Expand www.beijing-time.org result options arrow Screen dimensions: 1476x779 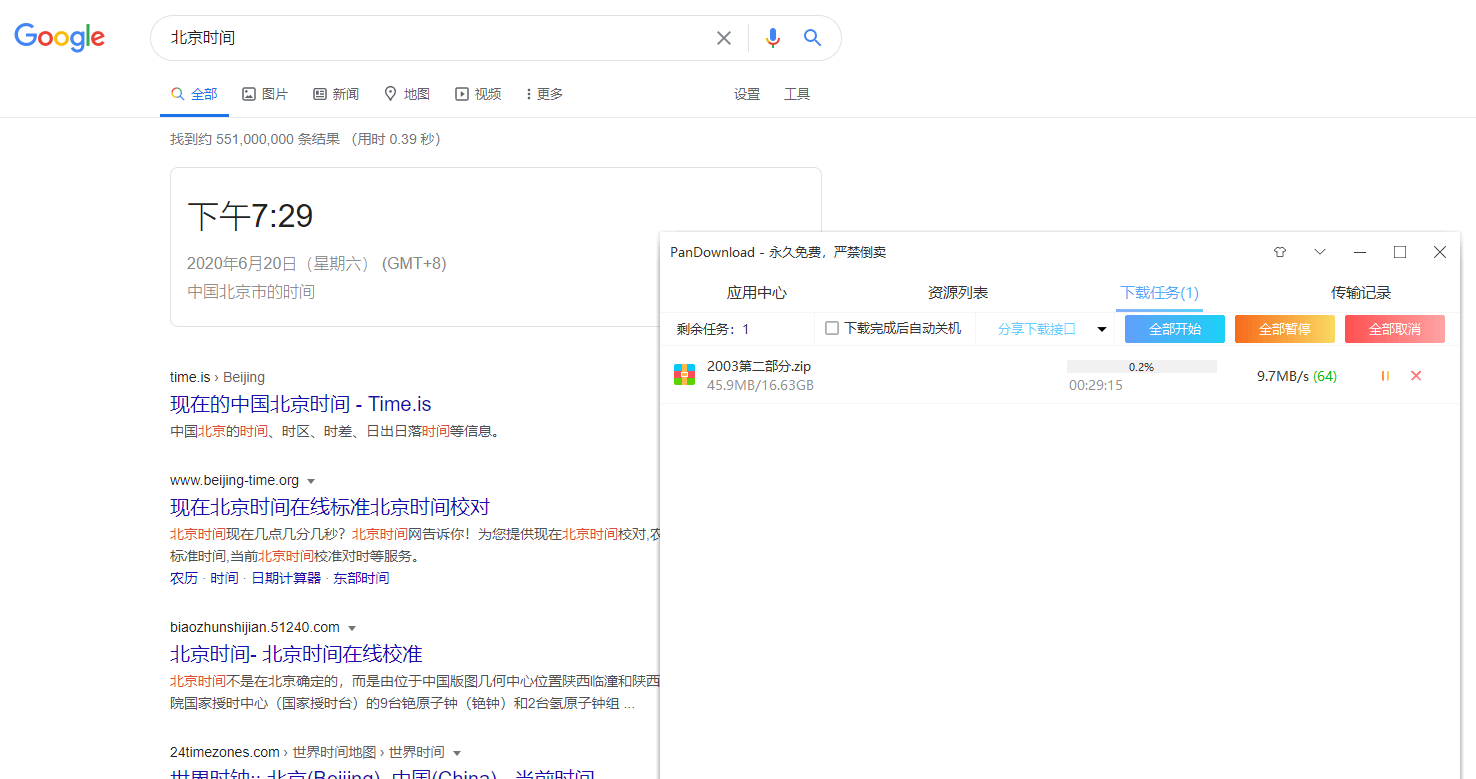click(x=311, y=481)
